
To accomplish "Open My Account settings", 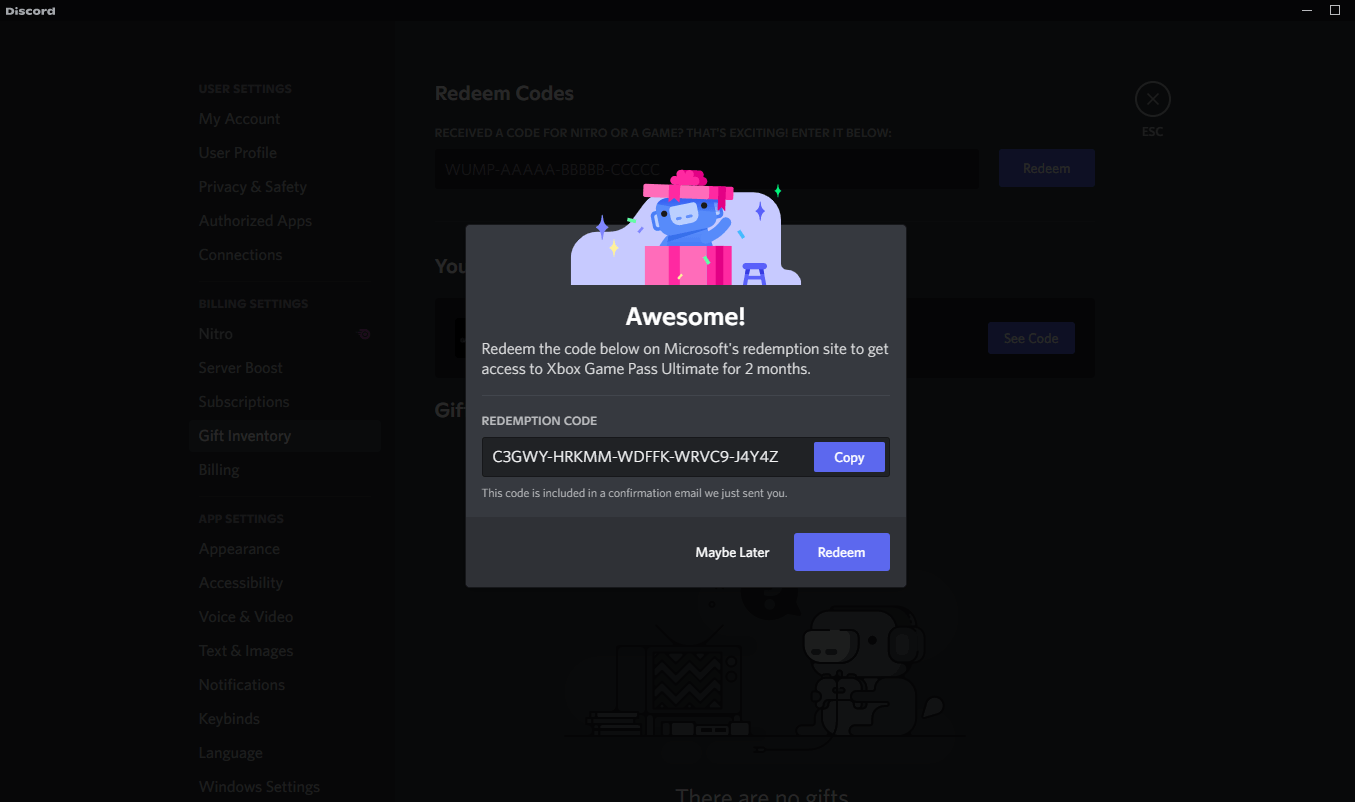I will (x=284, y=119).
